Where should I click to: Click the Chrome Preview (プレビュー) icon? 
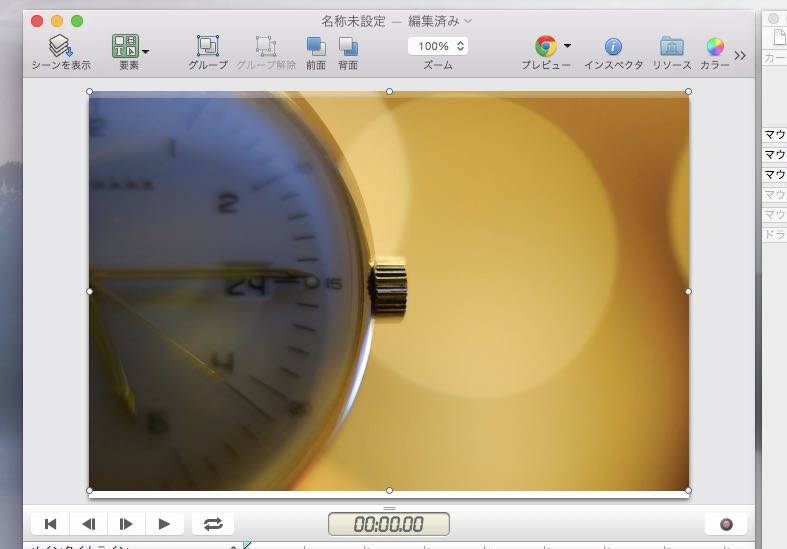click(546, 46)
